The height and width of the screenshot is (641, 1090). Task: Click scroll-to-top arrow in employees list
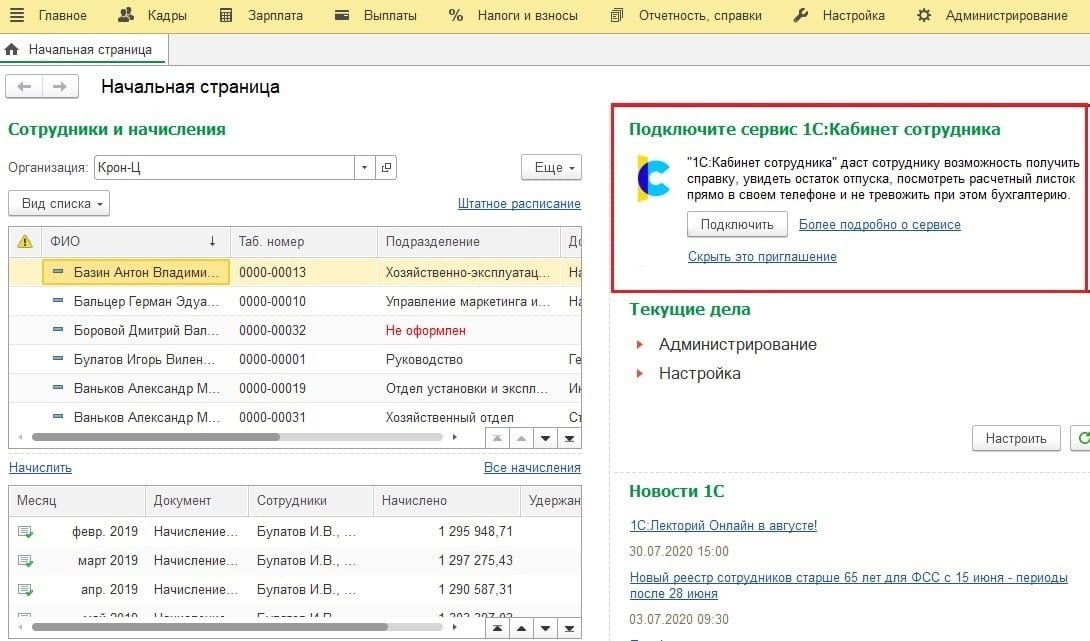497,437
